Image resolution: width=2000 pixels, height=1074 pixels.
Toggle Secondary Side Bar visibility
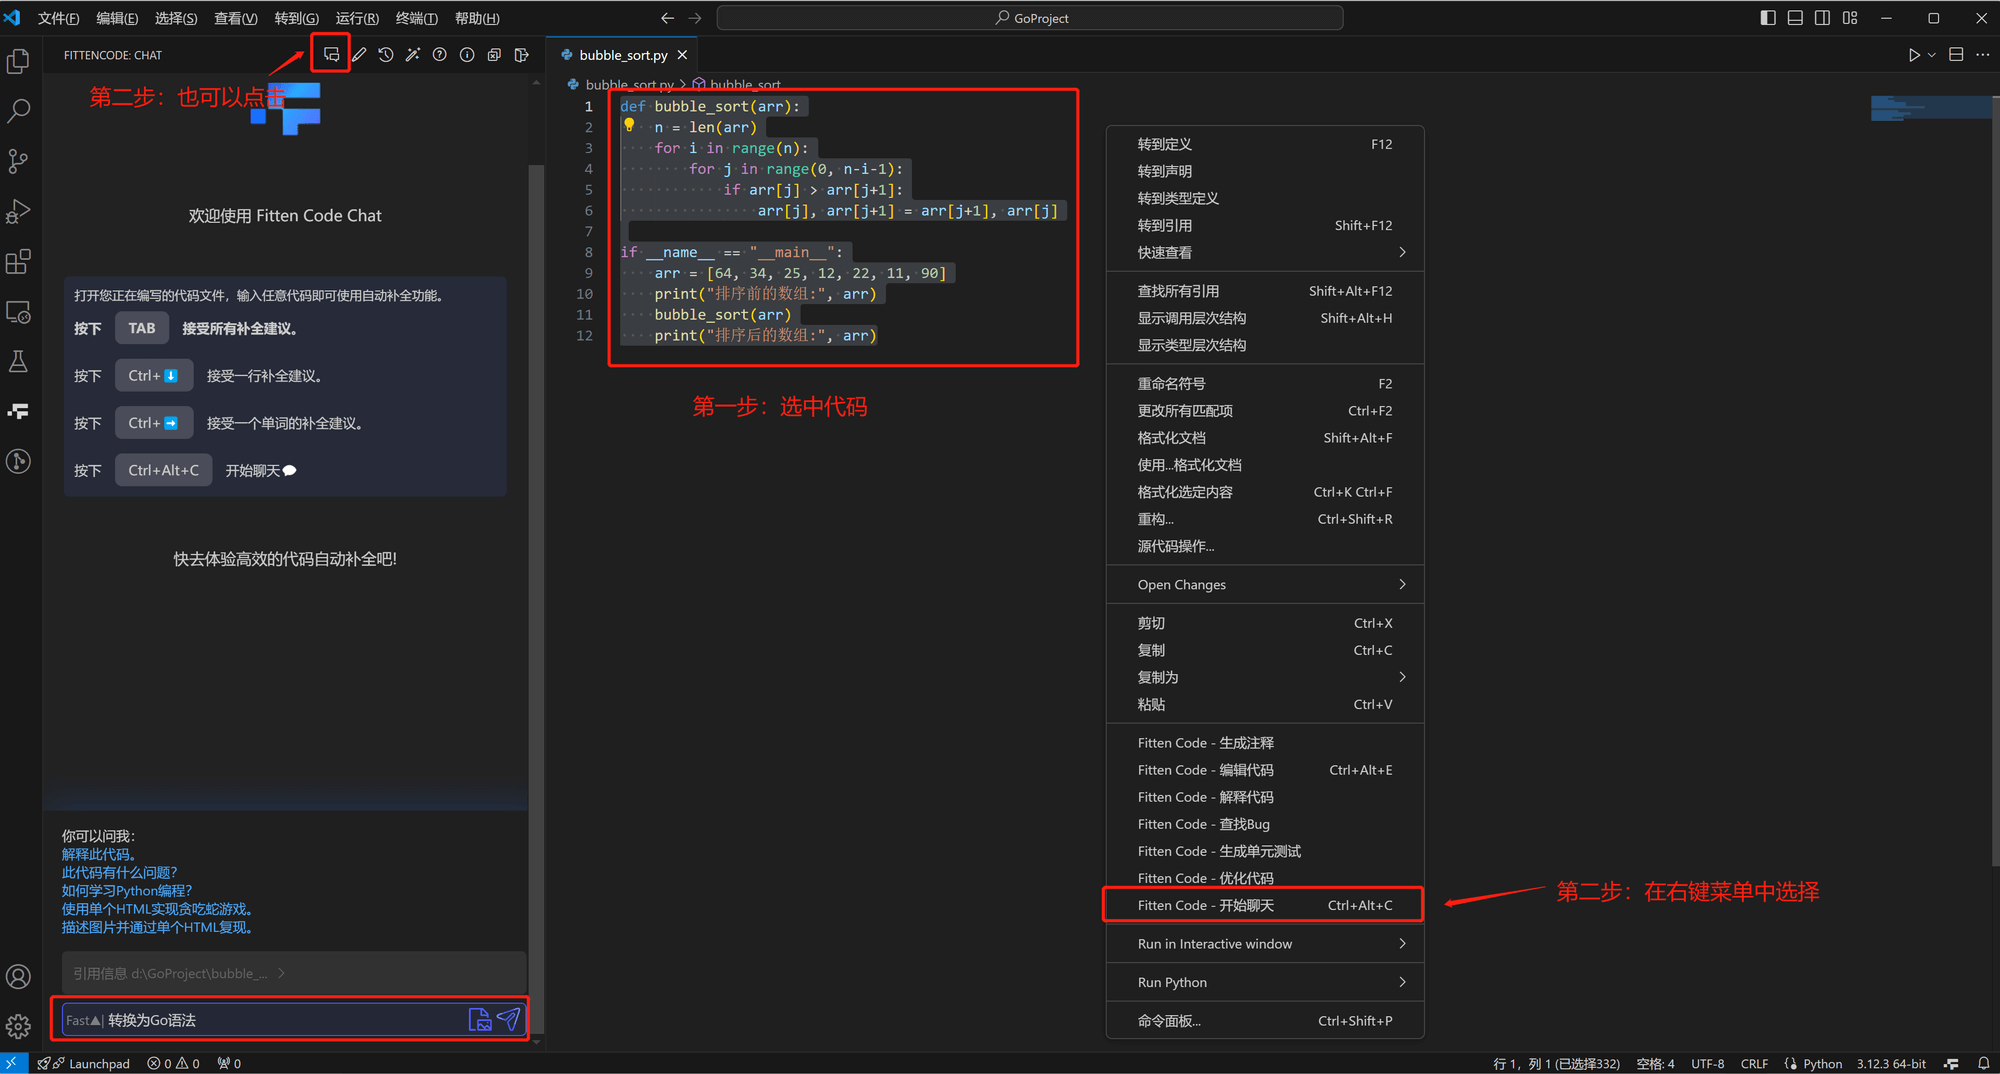tap(1822, 18)
